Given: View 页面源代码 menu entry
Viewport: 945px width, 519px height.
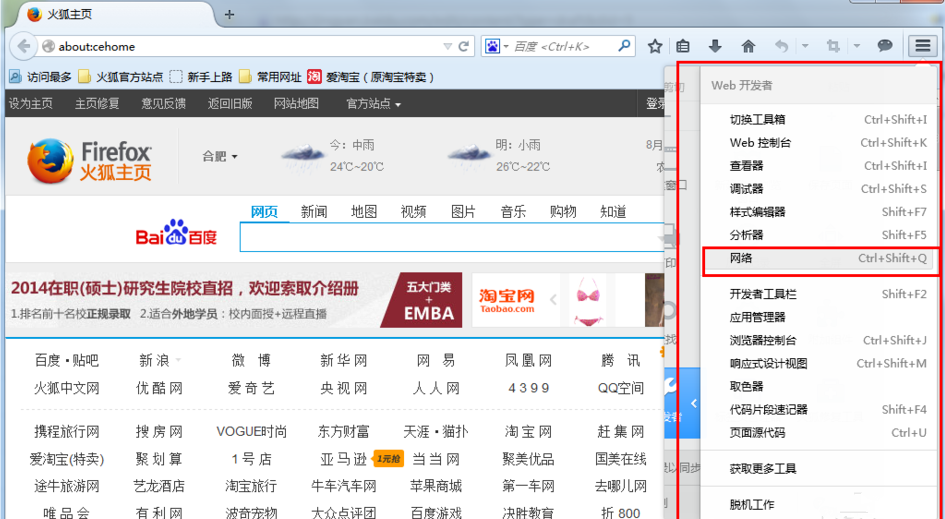Looking at the screenshot, I should point(820,432).
